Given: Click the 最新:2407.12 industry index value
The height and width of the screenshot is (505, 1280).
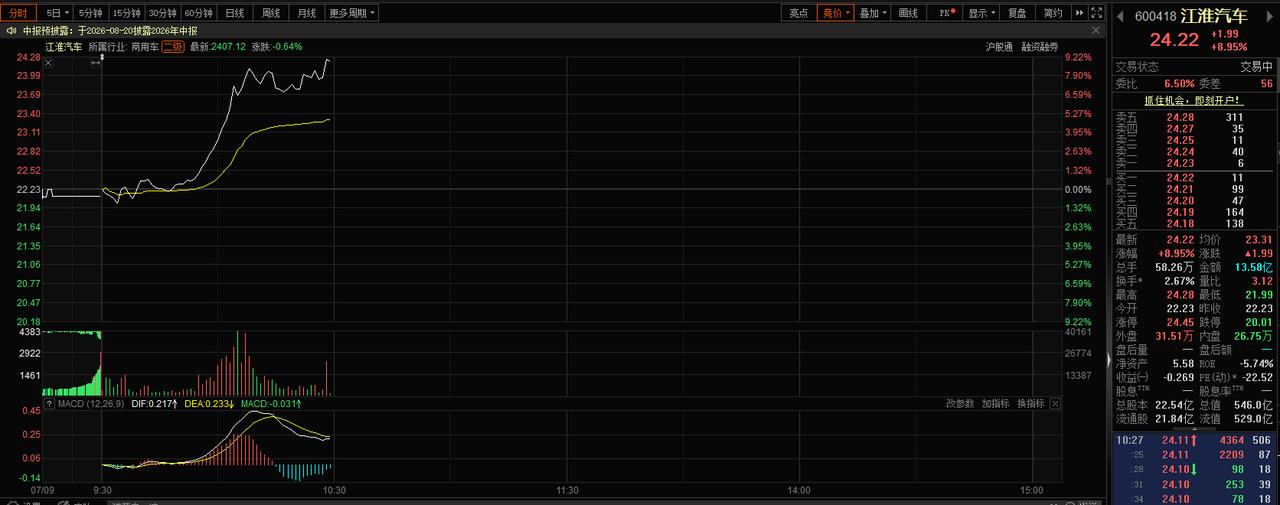Looking at the screenshot, I should coord(218,47).
